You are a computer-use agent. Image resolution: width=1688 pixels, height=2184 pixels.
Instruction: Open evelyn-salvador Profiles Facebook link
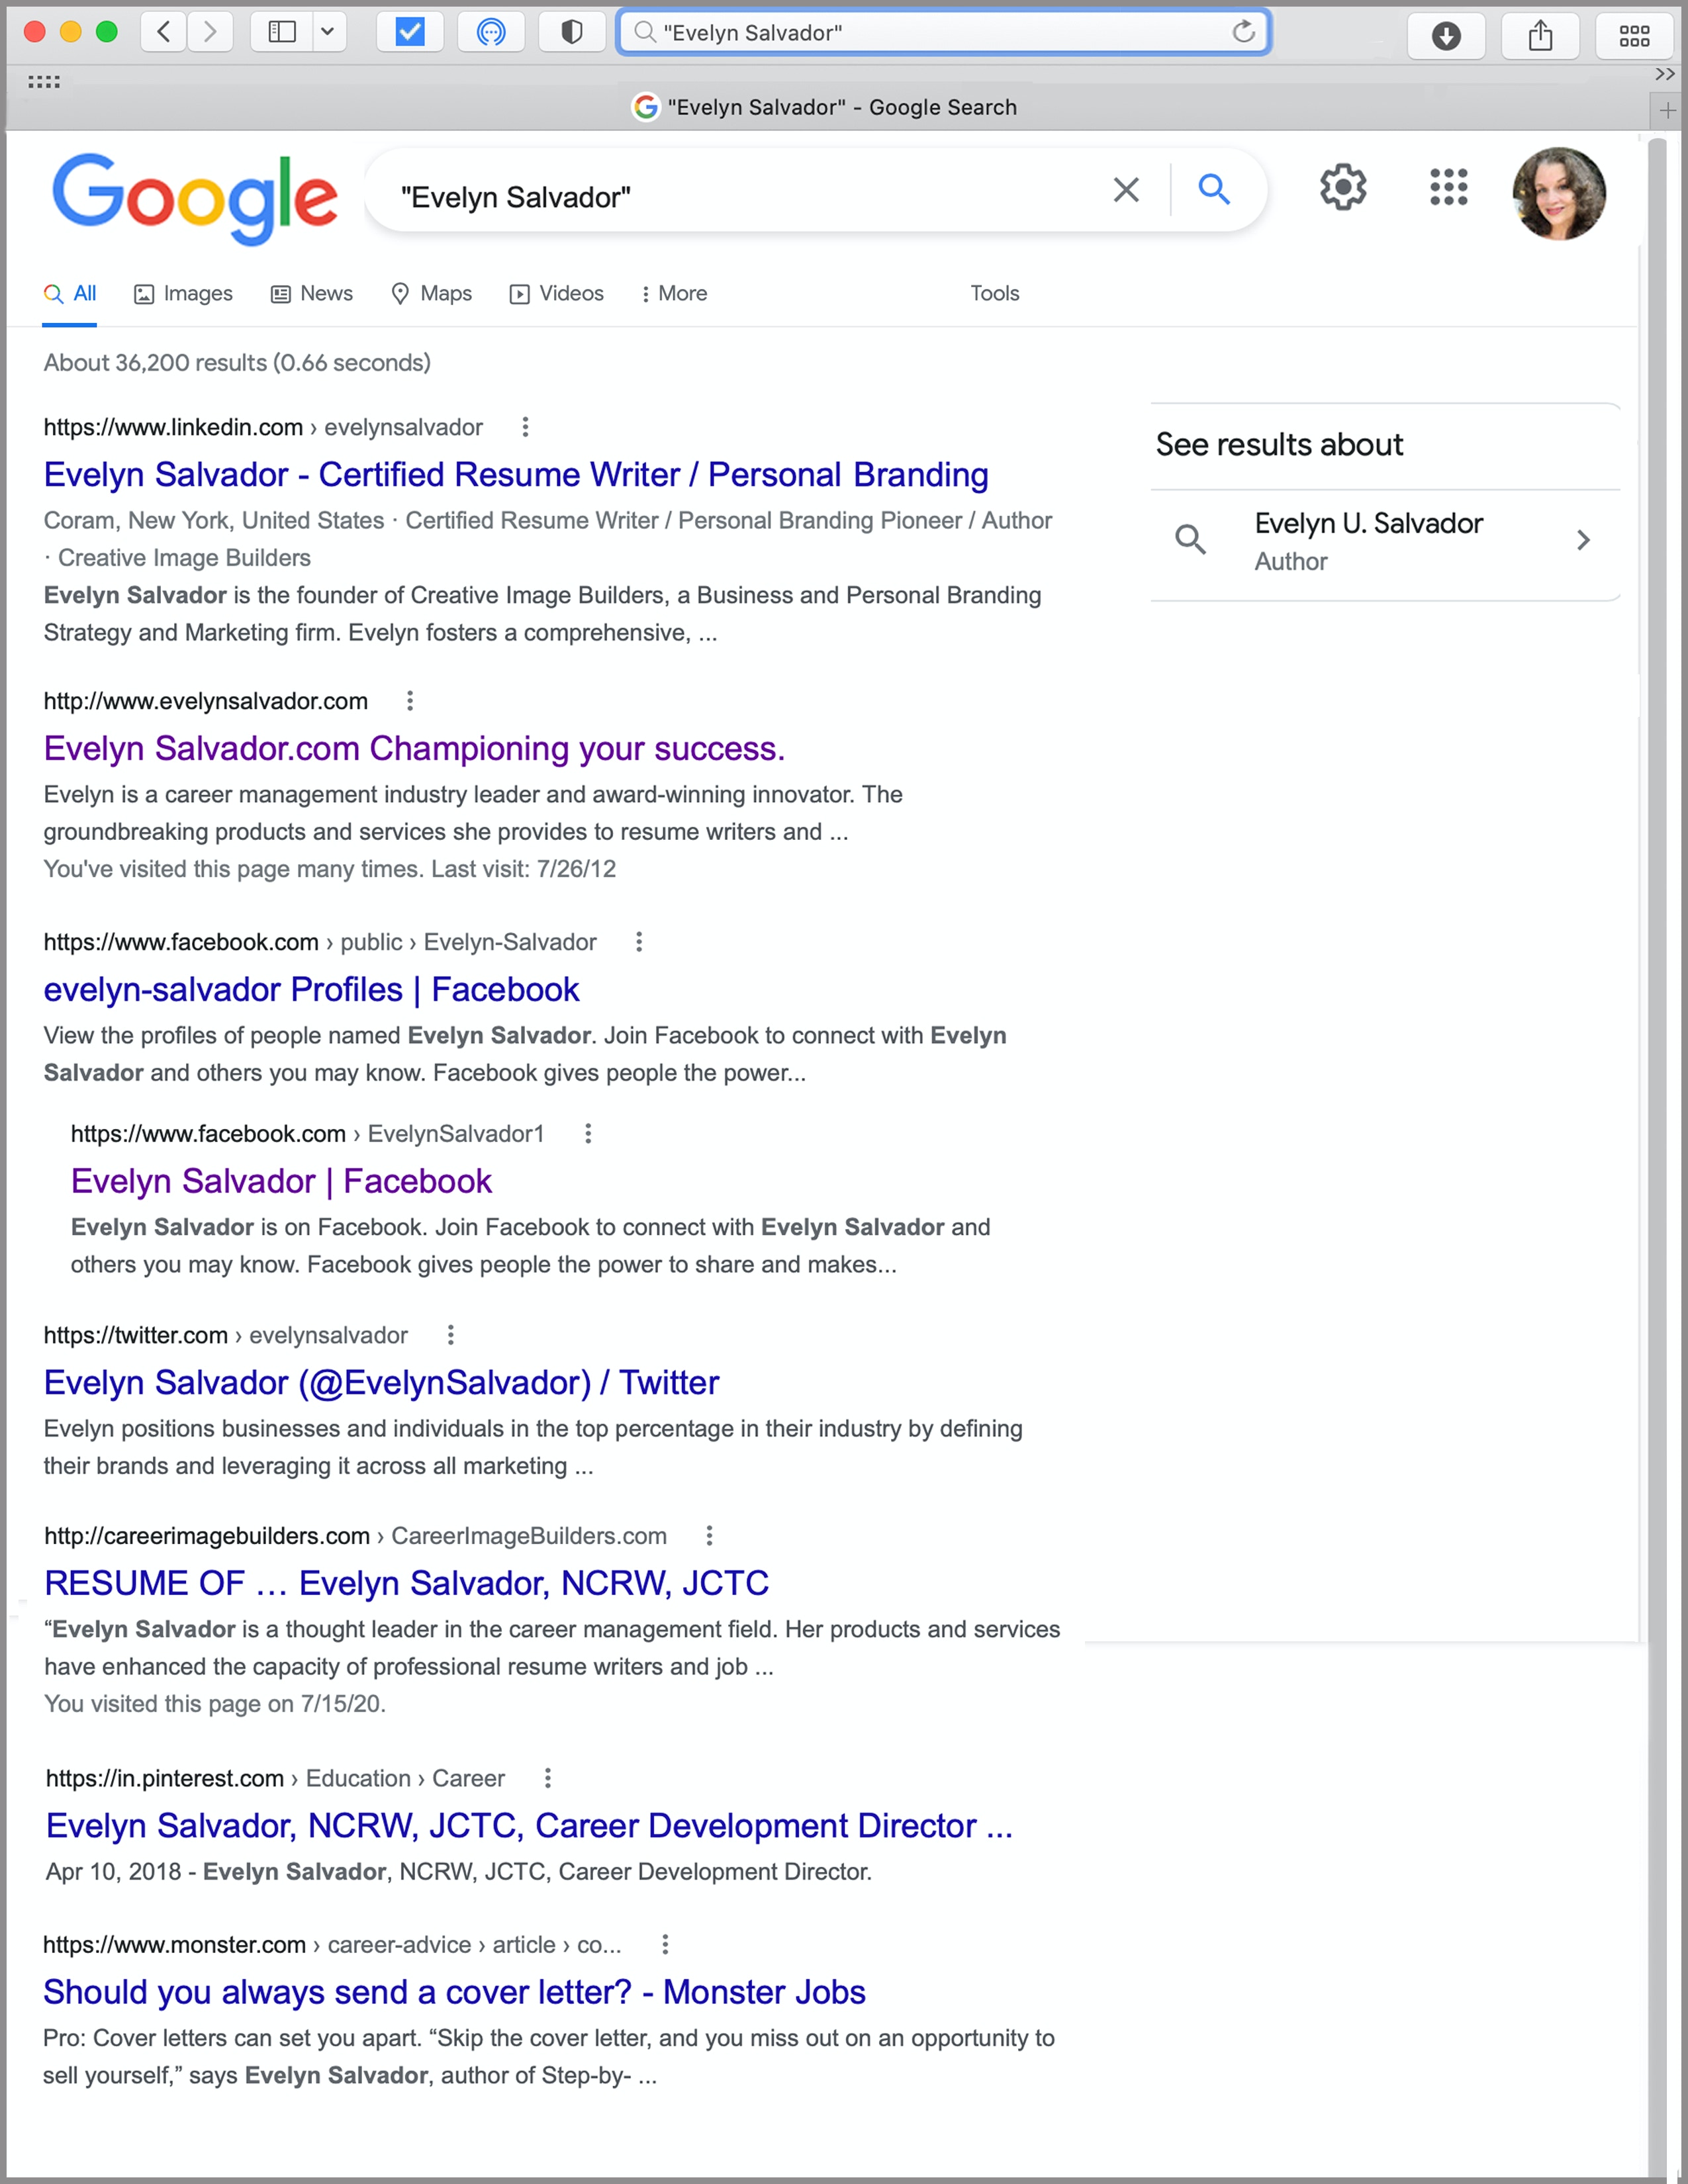click(x=311, y=989)
